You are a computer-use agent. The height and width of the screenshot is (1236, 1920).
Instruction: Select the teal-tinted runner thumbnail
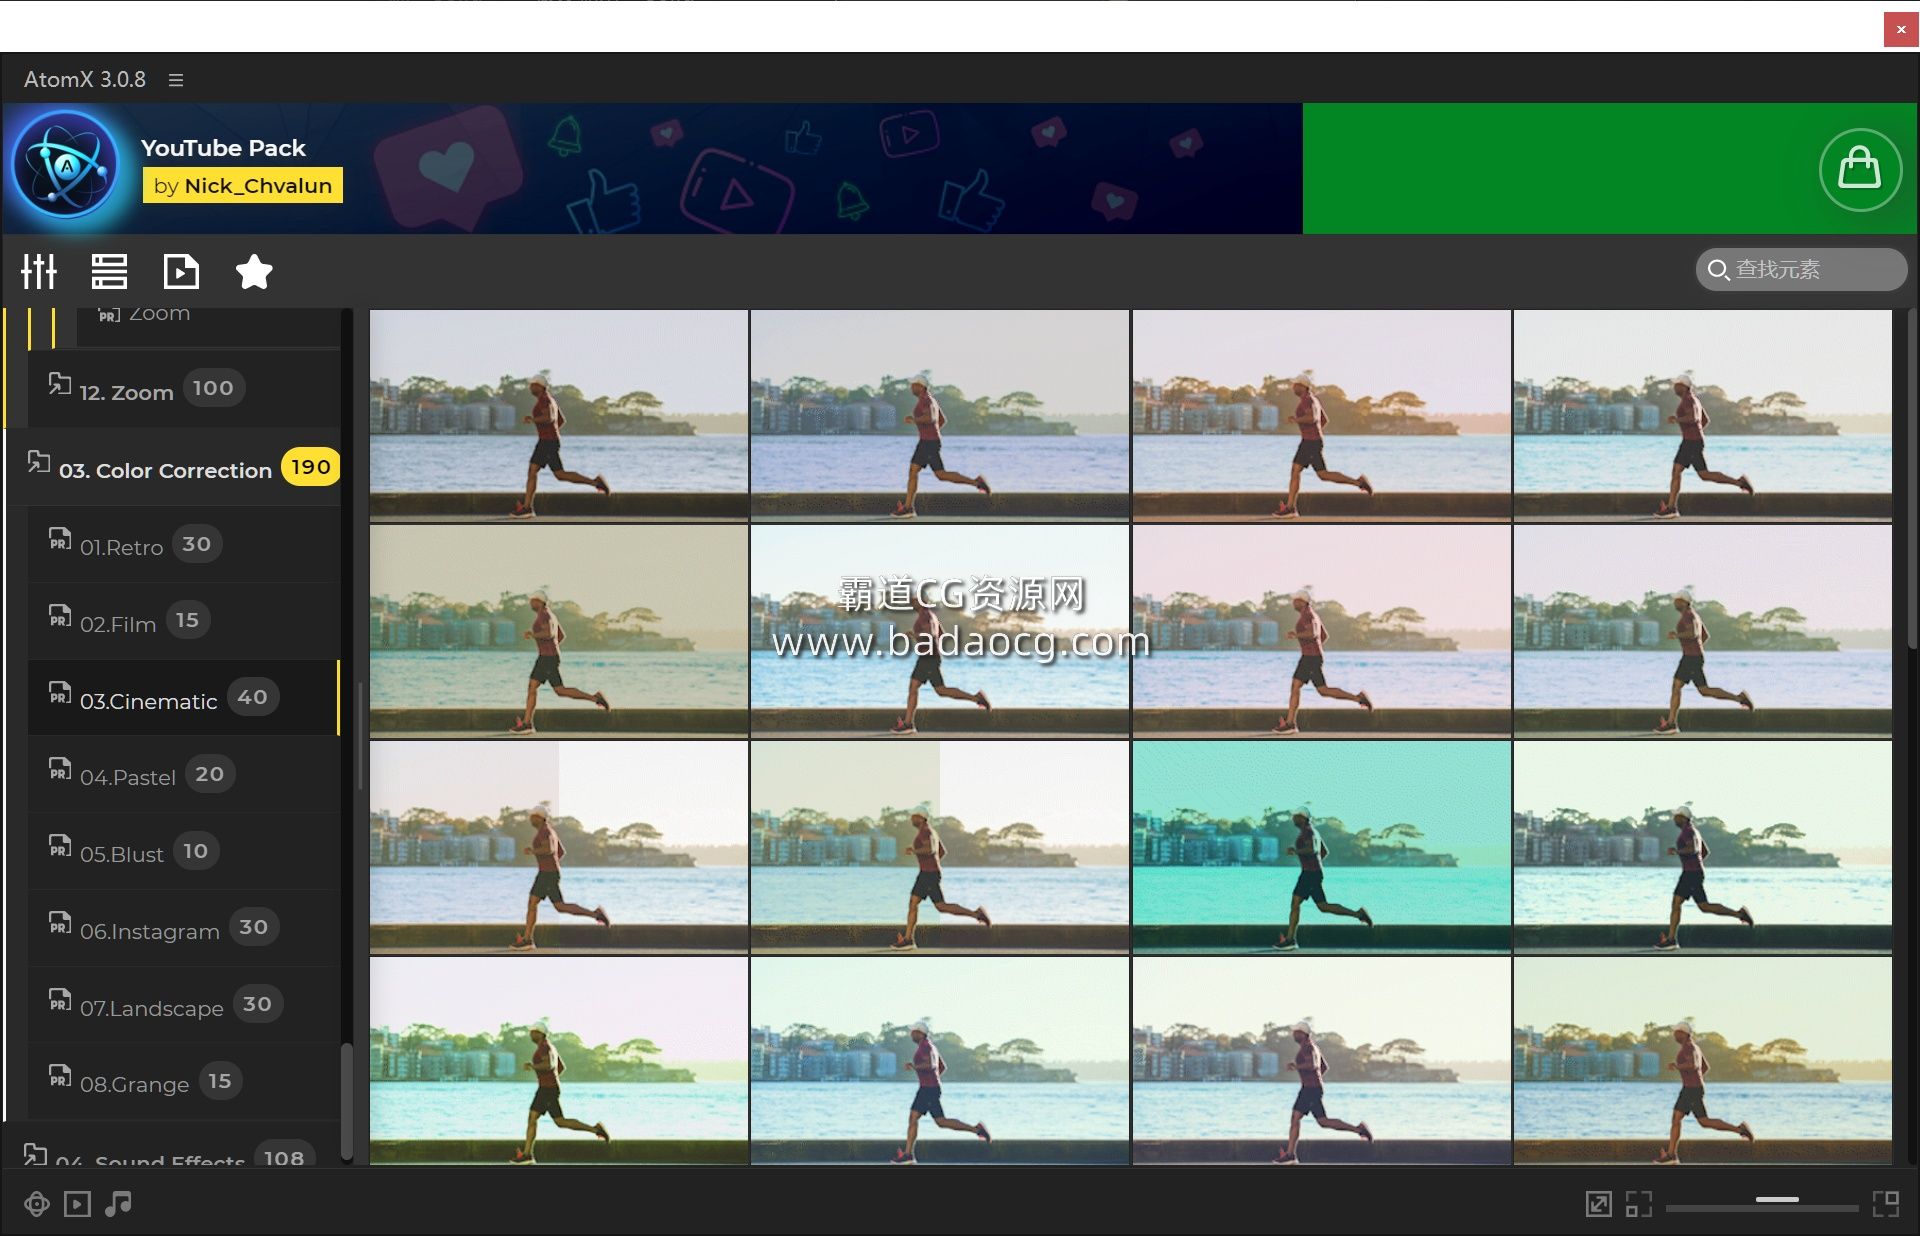coord(1321,847)
